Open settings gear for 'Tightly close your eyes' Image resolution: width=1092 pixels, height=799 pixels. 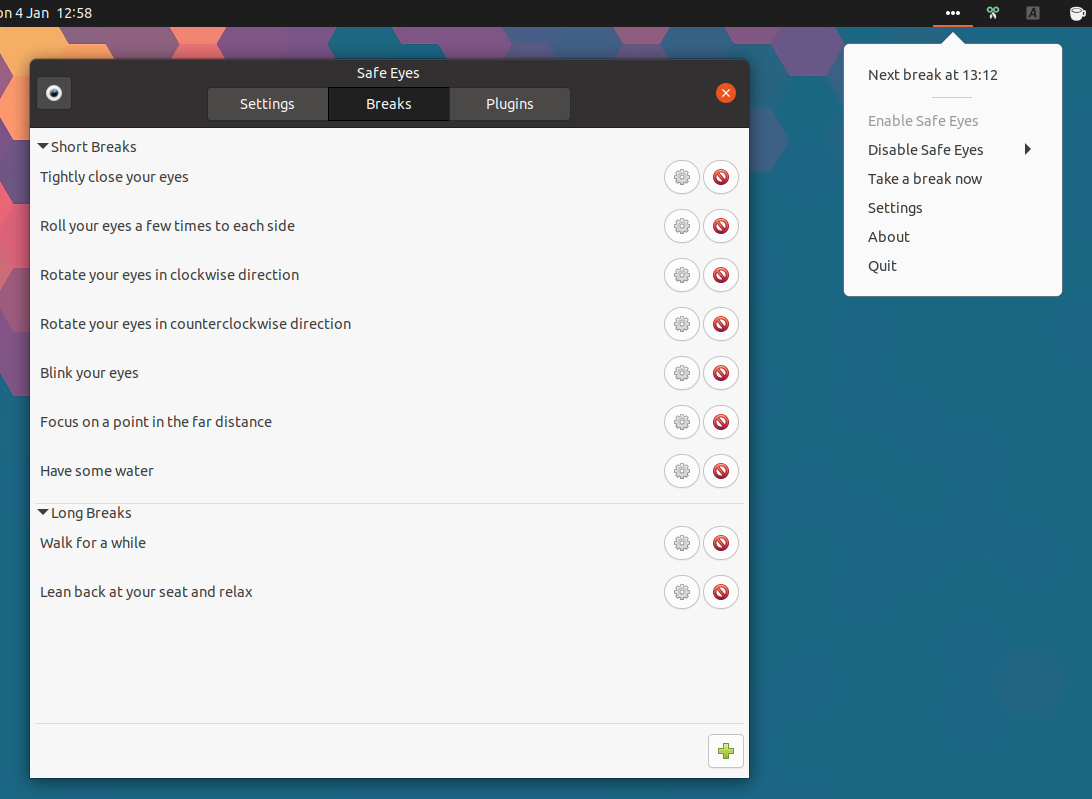682,177
